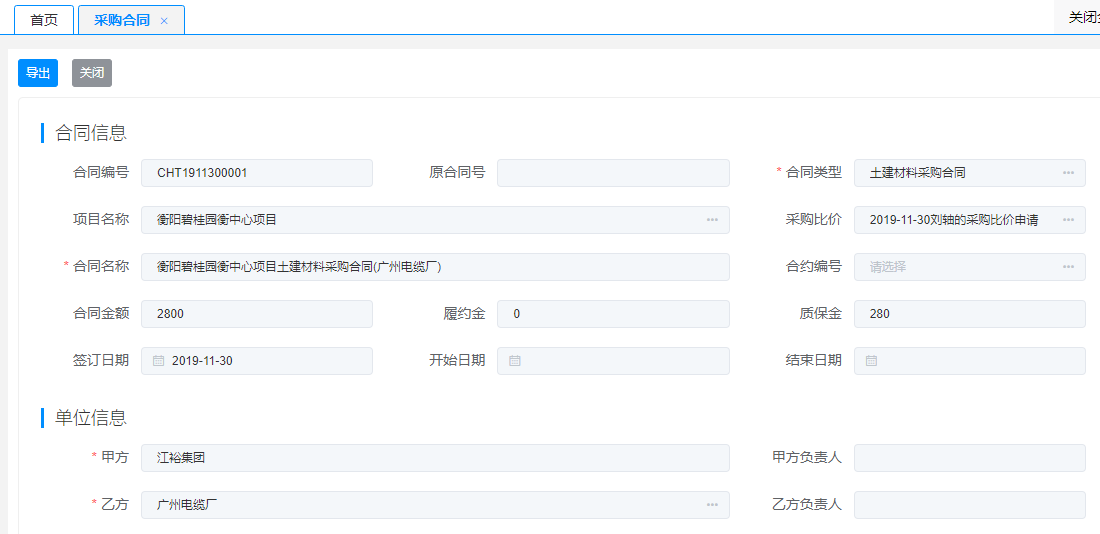Click the 合同金额 field label
The height and width of the screenshot is (534, 1100).
[x=101, y=313]
